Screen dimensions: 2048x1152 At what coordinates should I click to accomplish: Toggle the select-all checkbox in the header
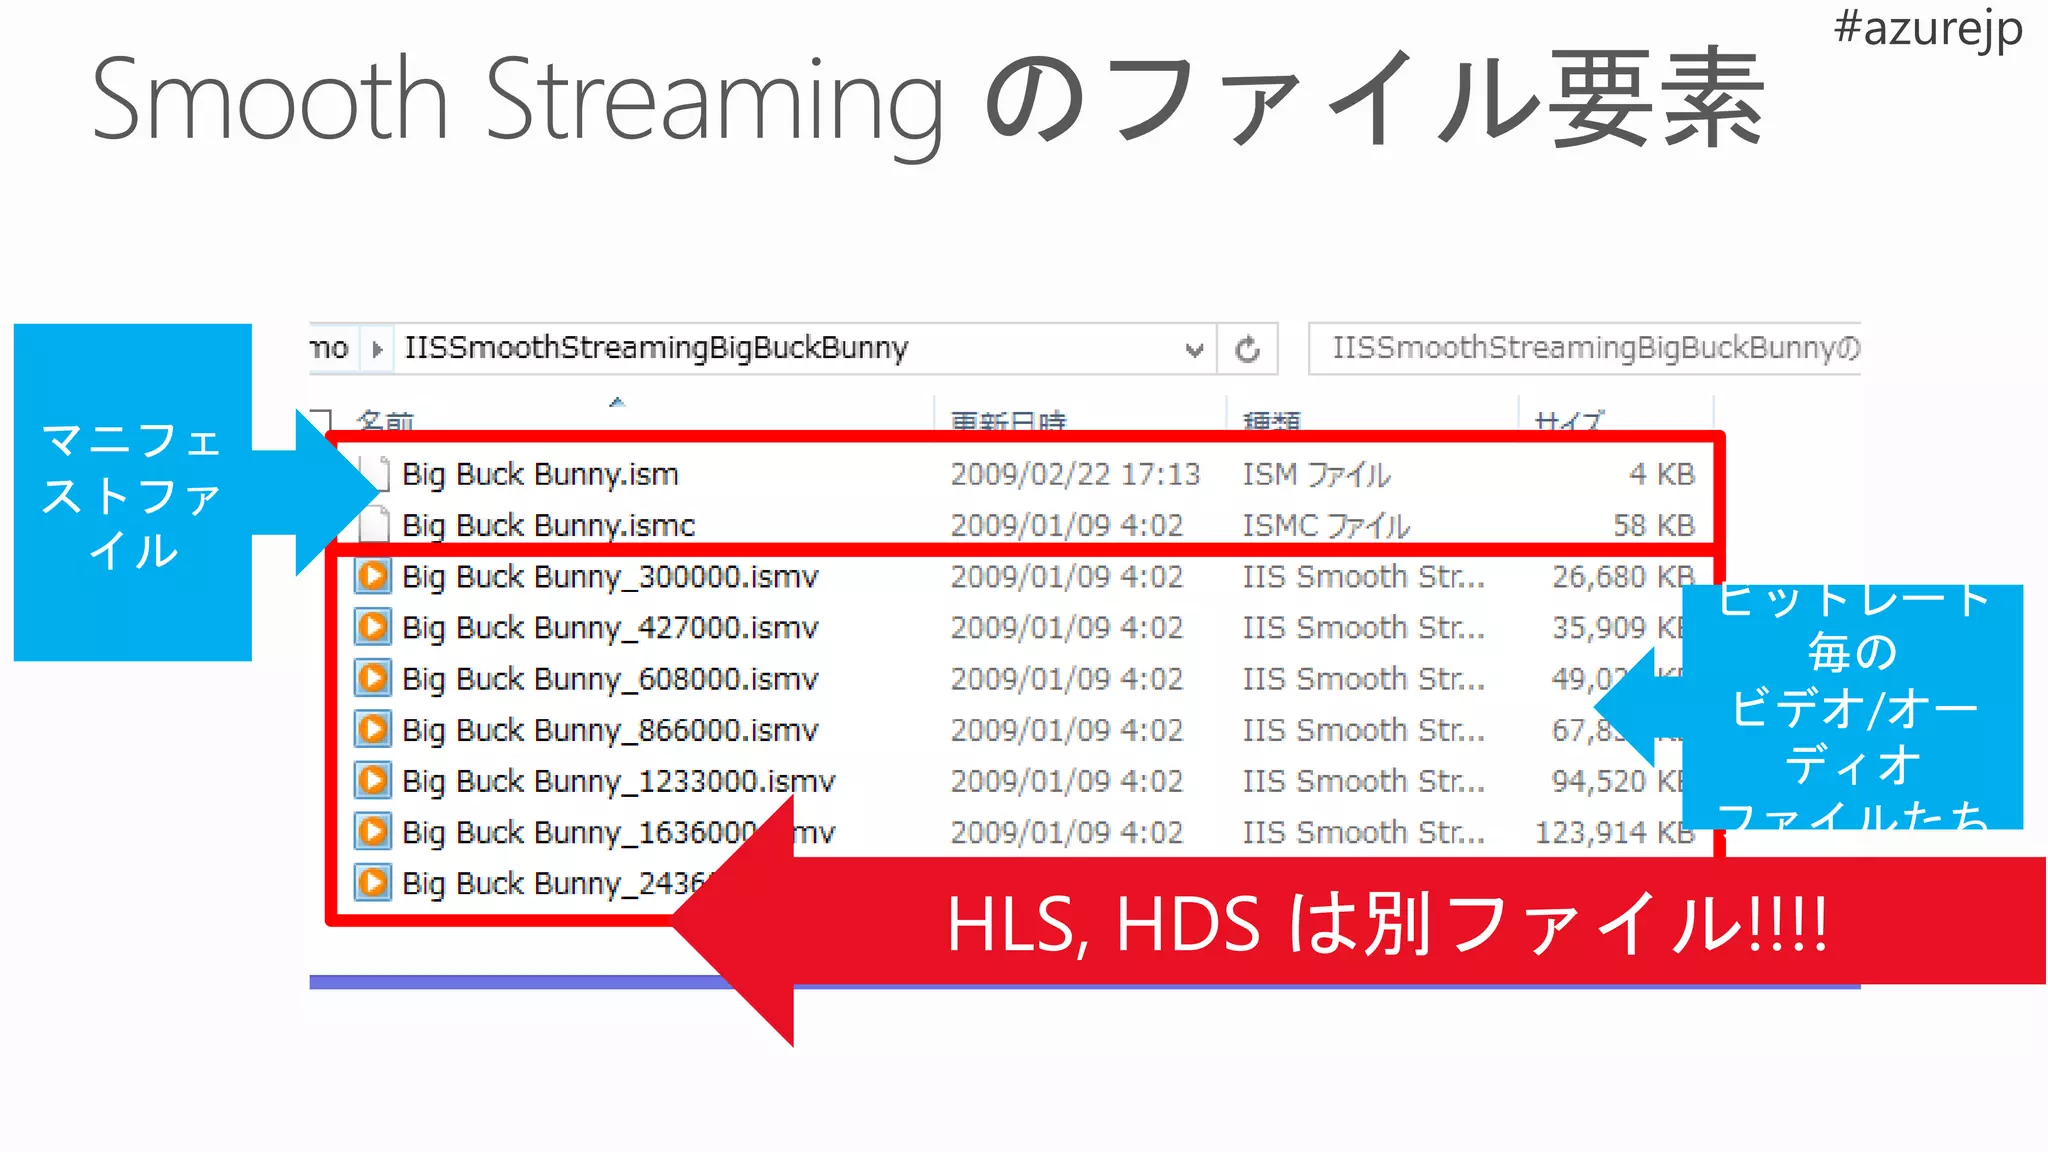321,420
